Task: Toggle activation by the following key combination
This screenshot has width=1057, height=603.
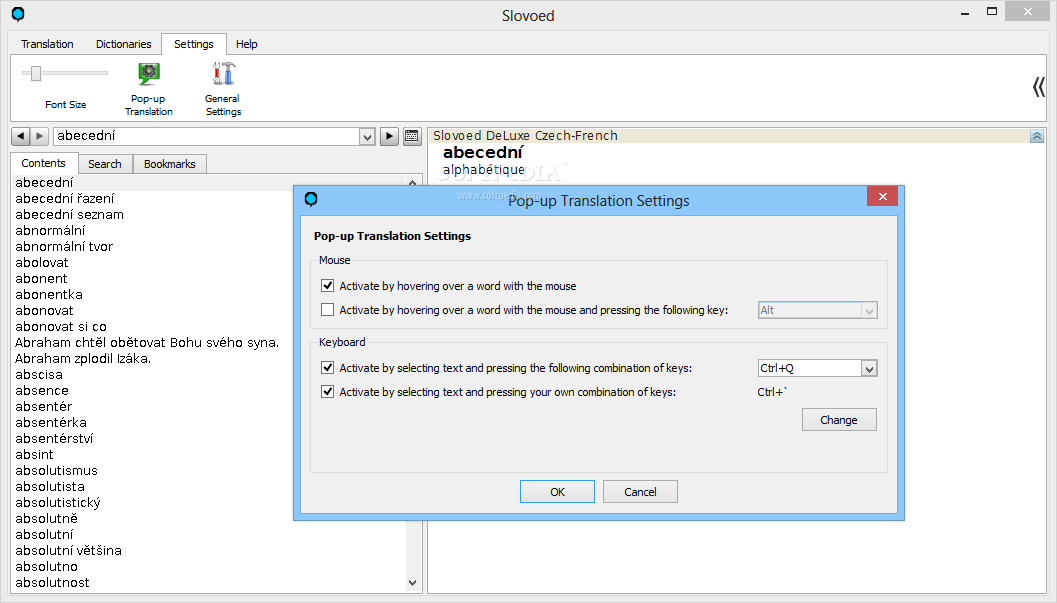Action: (328, 368)
